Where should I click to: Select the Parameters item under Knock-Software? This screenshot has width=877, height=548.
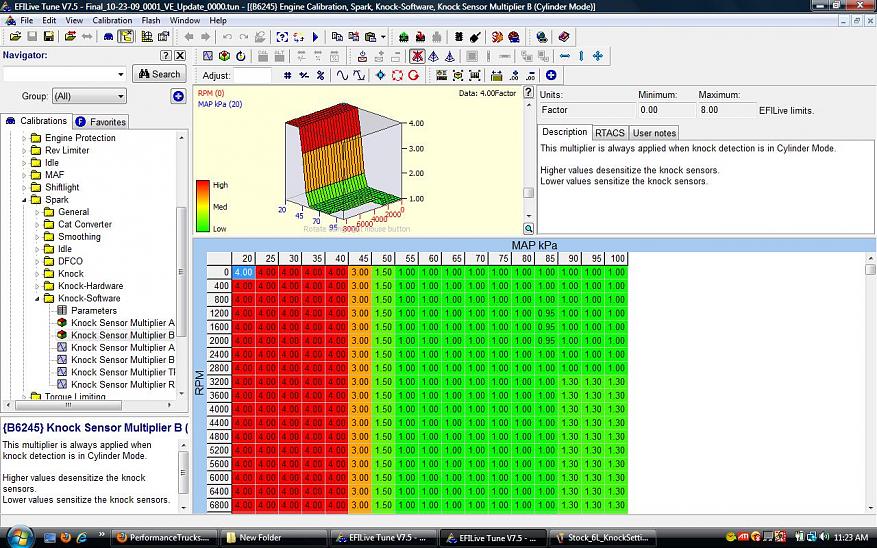point(93,311)
